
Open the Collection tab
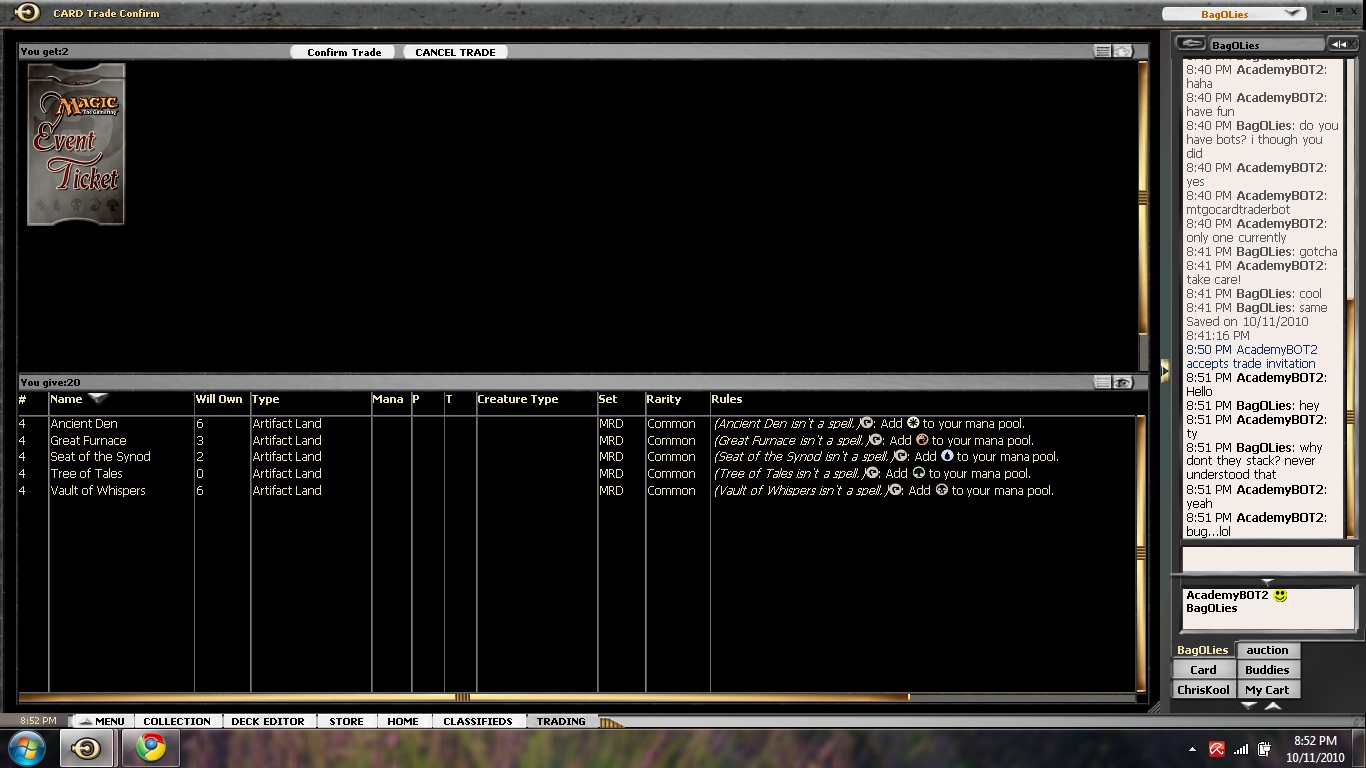click(177, 721)
